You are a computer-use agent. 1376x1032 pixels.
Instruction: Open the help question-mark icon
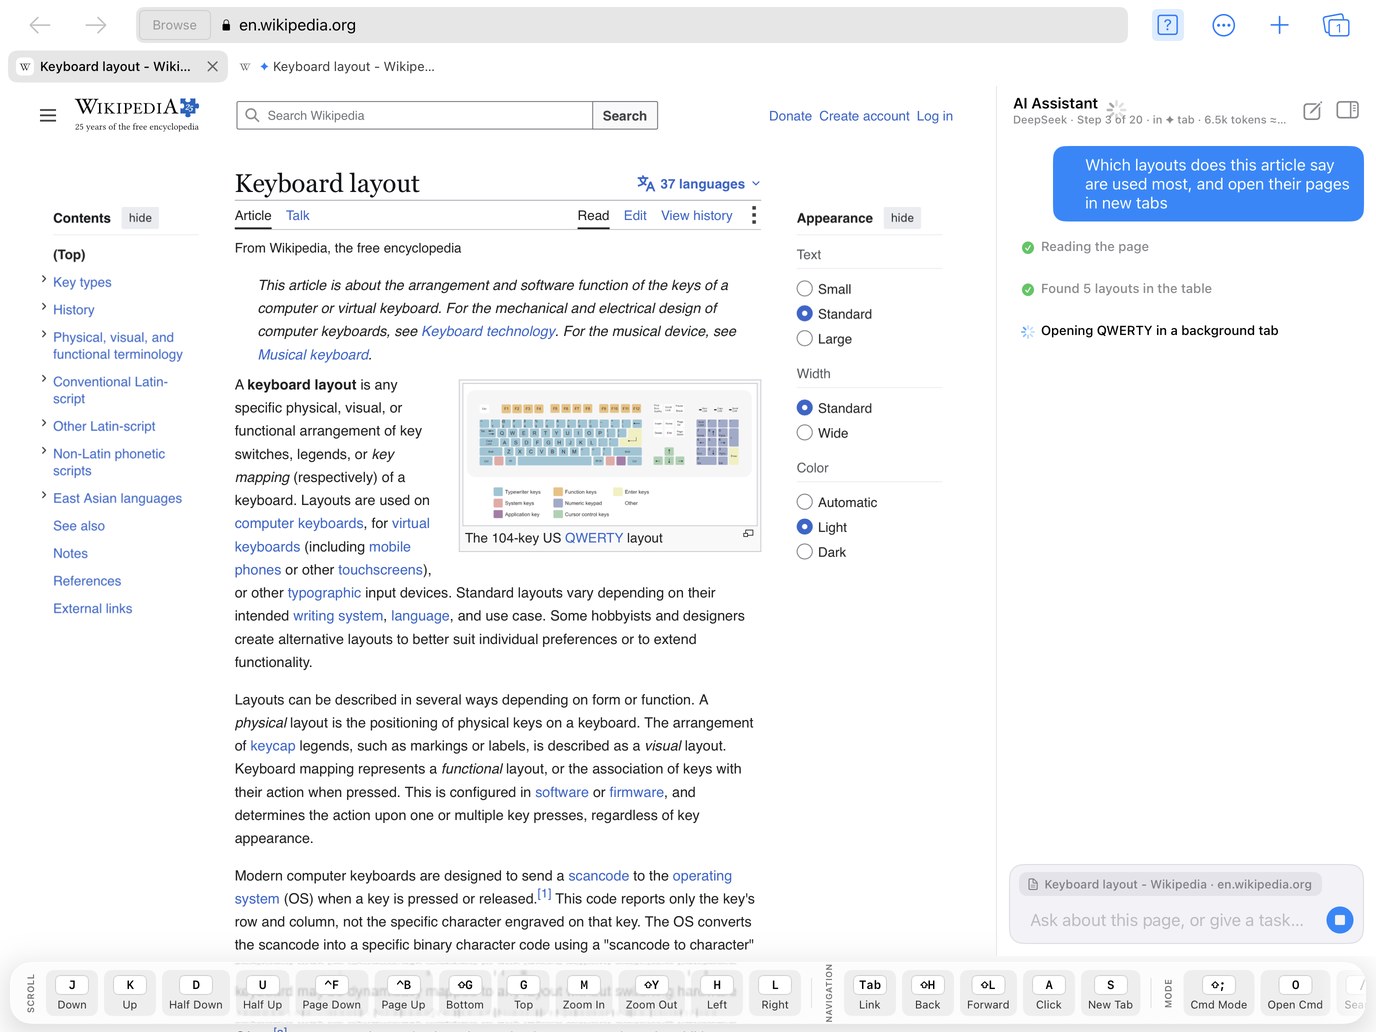pos(1167,25)
